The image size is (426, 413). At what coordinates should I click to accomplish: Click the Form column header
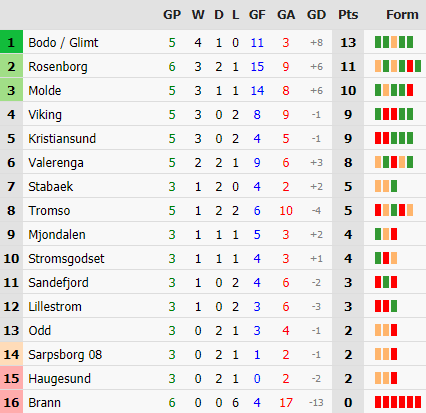[x=402, y=15]
